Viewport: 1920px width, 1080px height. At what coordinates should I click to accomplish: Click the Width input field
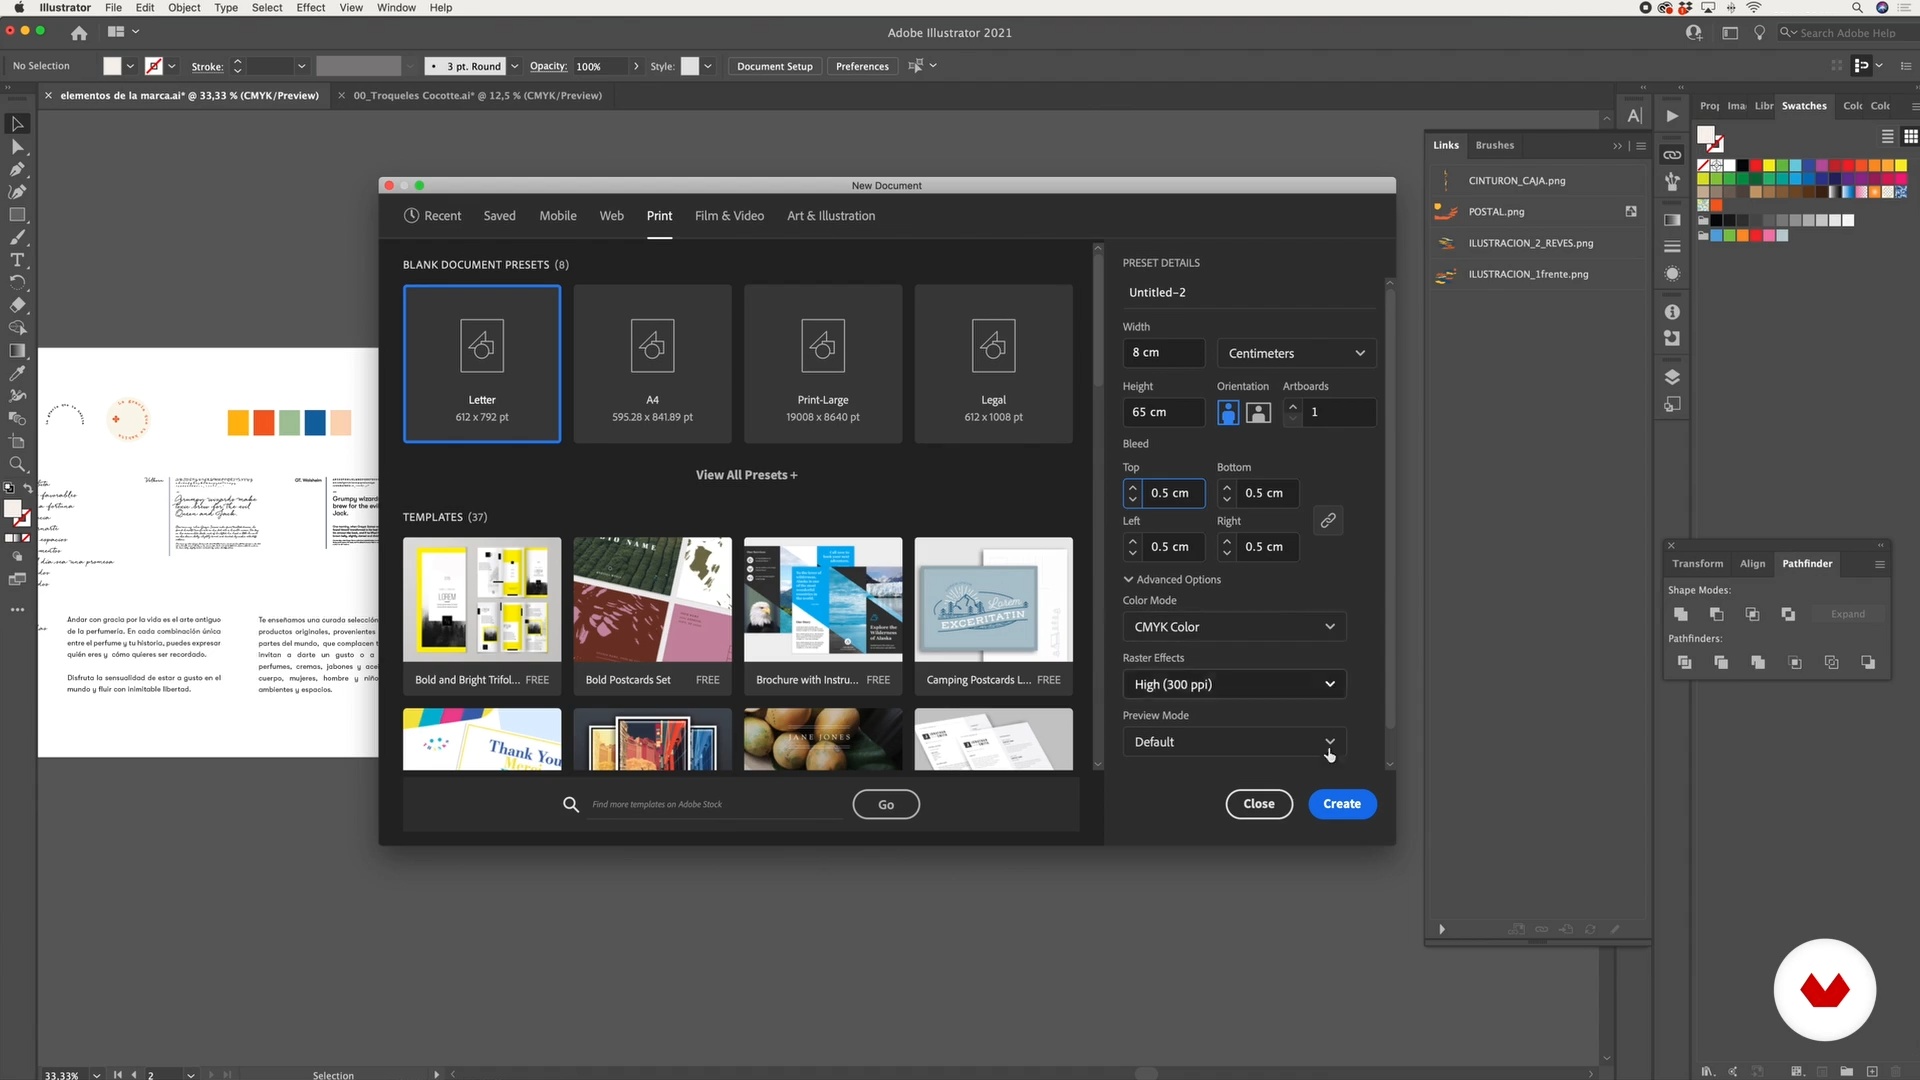(x=1164, y=353)
